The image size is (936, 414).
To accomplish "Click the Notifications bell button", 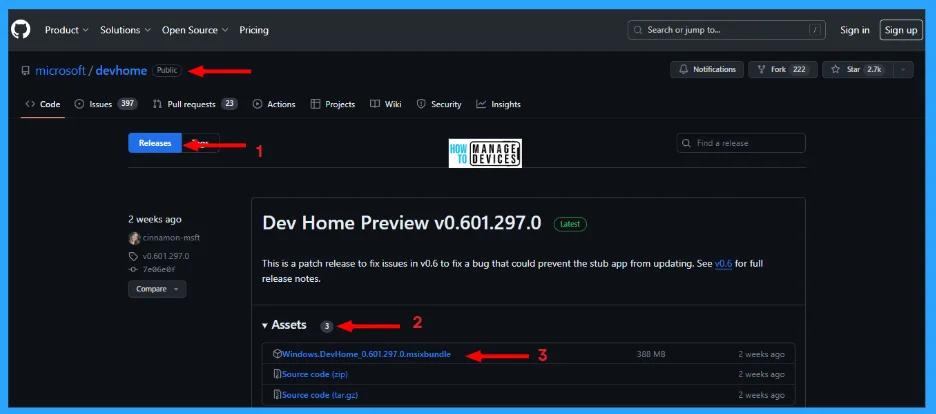I will pos(707,69).
